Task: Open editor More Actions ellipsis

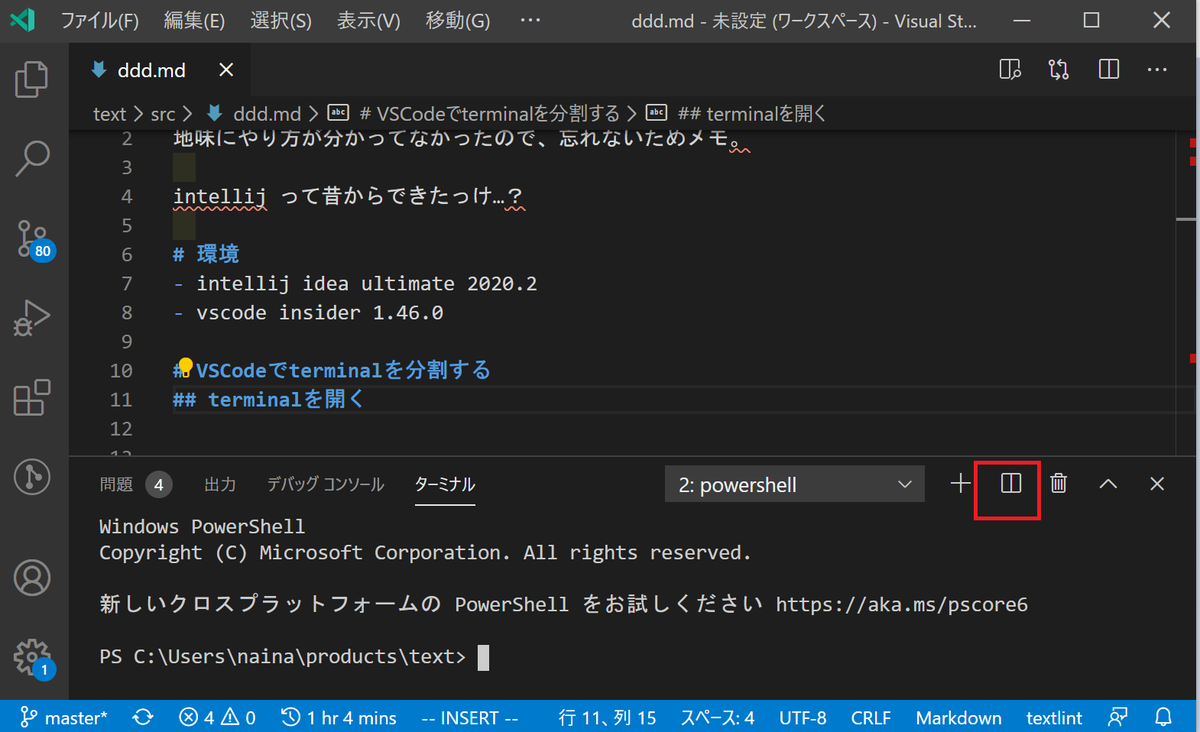Action: point(1157,70)
